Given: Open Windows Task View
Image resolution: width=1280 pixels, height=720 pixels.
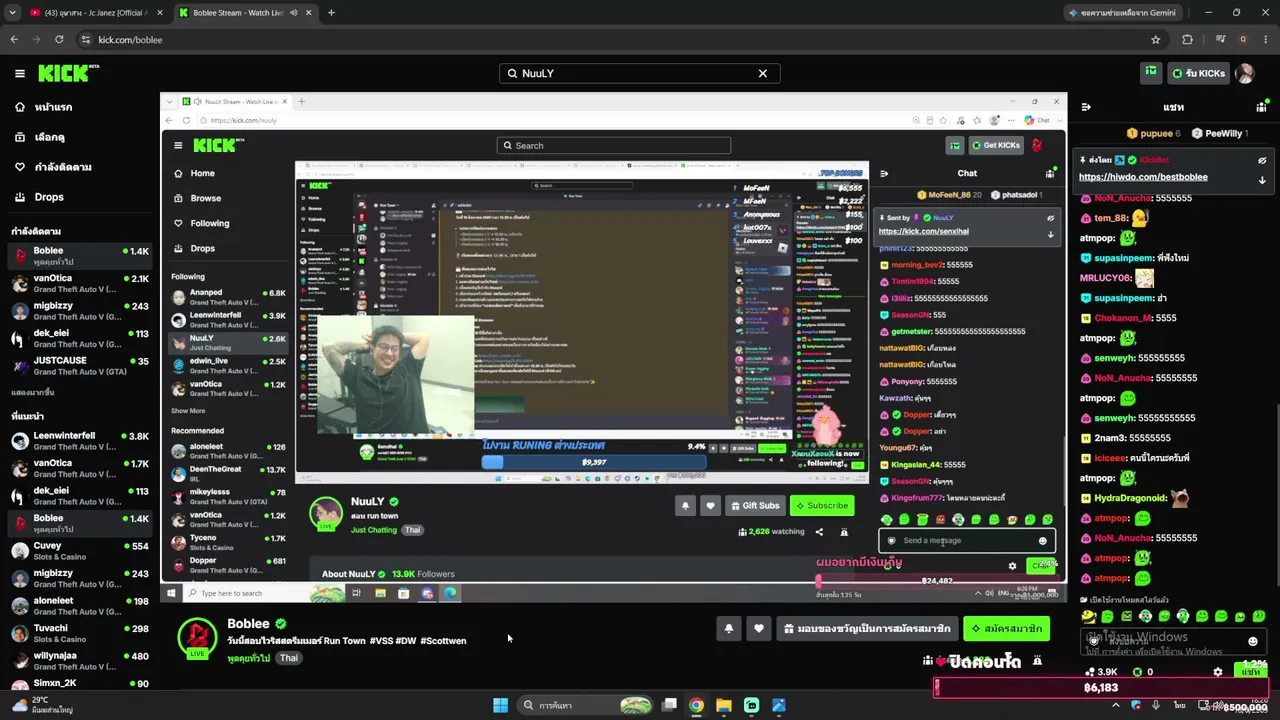Looking at the screenshot, I should click(669, 705).
